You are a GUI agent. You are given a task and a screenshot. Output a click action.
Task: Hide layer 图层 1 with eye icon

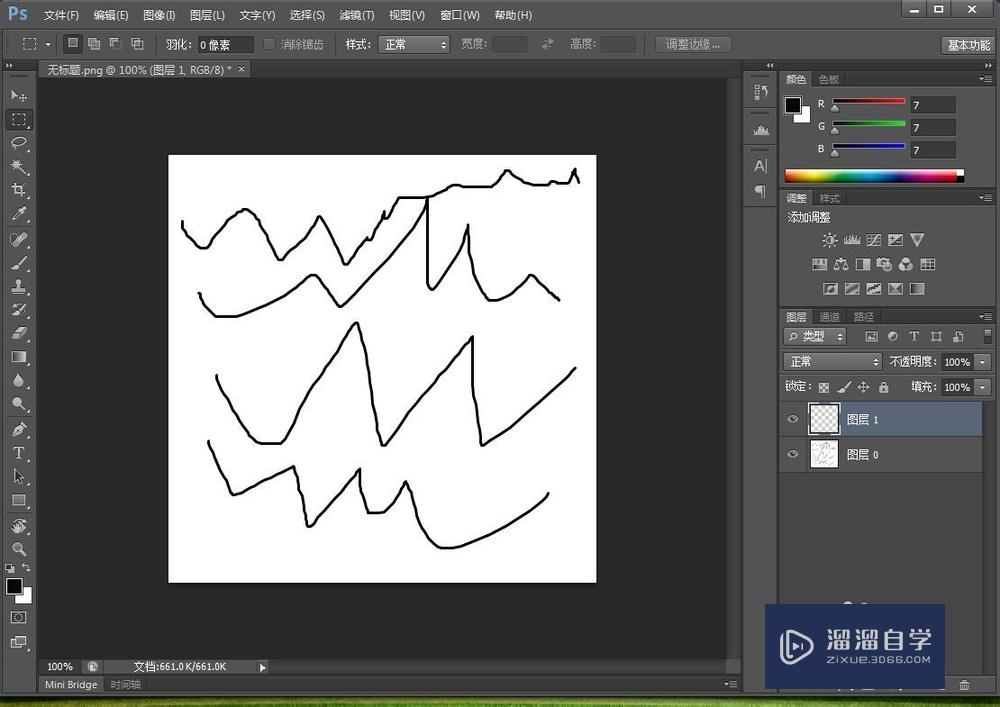(793, 420)
